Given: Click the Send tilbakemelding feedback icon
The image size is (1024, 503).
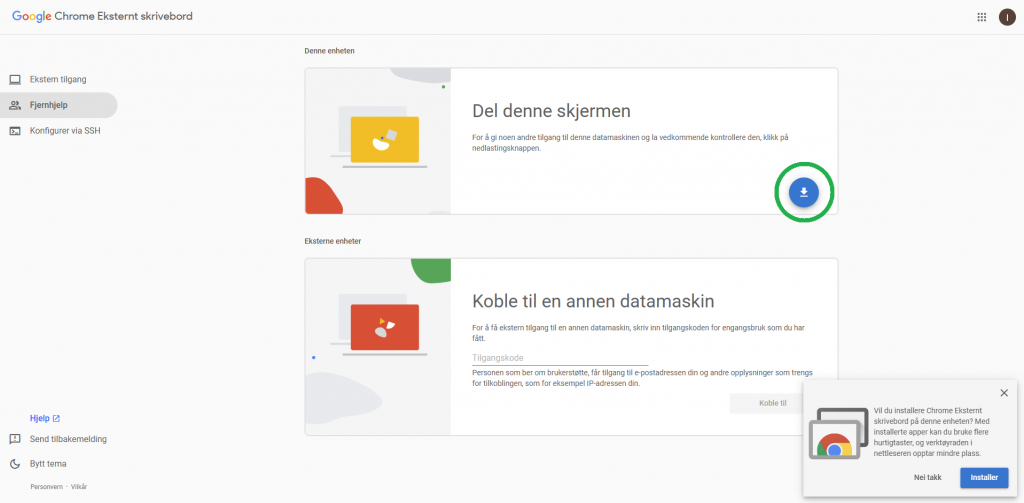Looking at the screenshot, I should pyautogui.click(x=15, y=439).
